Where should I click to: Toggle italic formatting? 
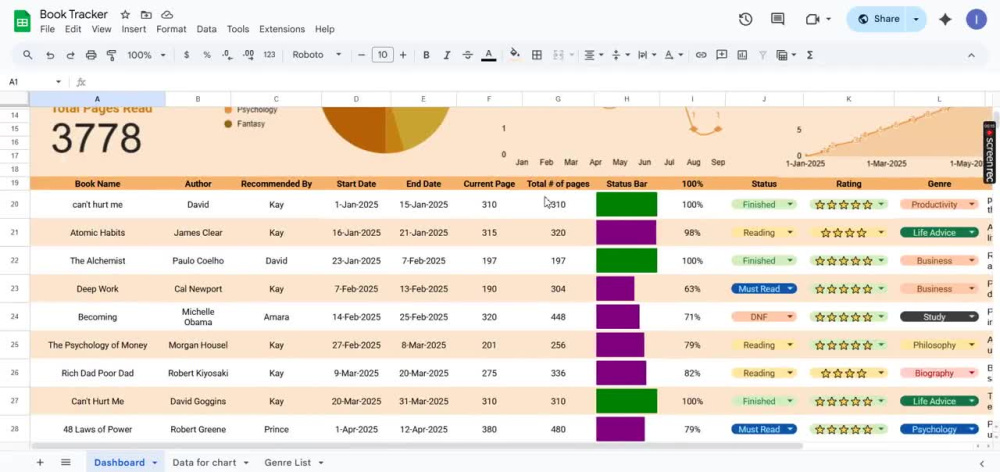pos(446,55)
